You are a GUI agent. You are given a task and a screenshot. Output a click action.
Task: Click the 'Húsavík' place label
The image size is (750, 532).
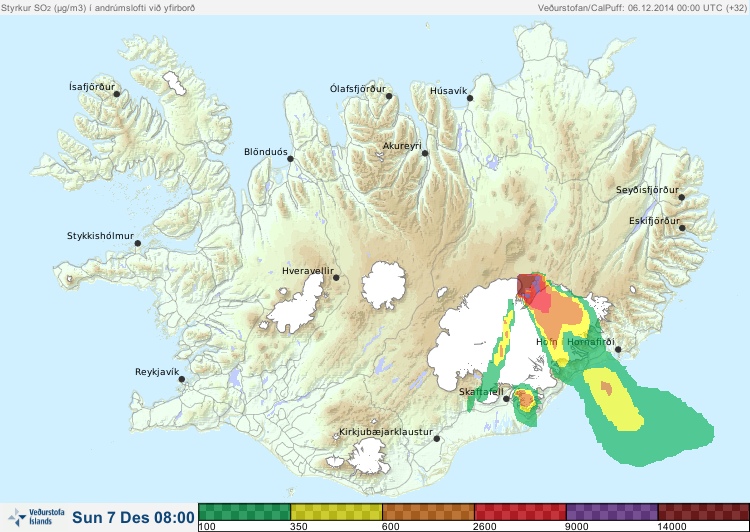coord(449,90)
